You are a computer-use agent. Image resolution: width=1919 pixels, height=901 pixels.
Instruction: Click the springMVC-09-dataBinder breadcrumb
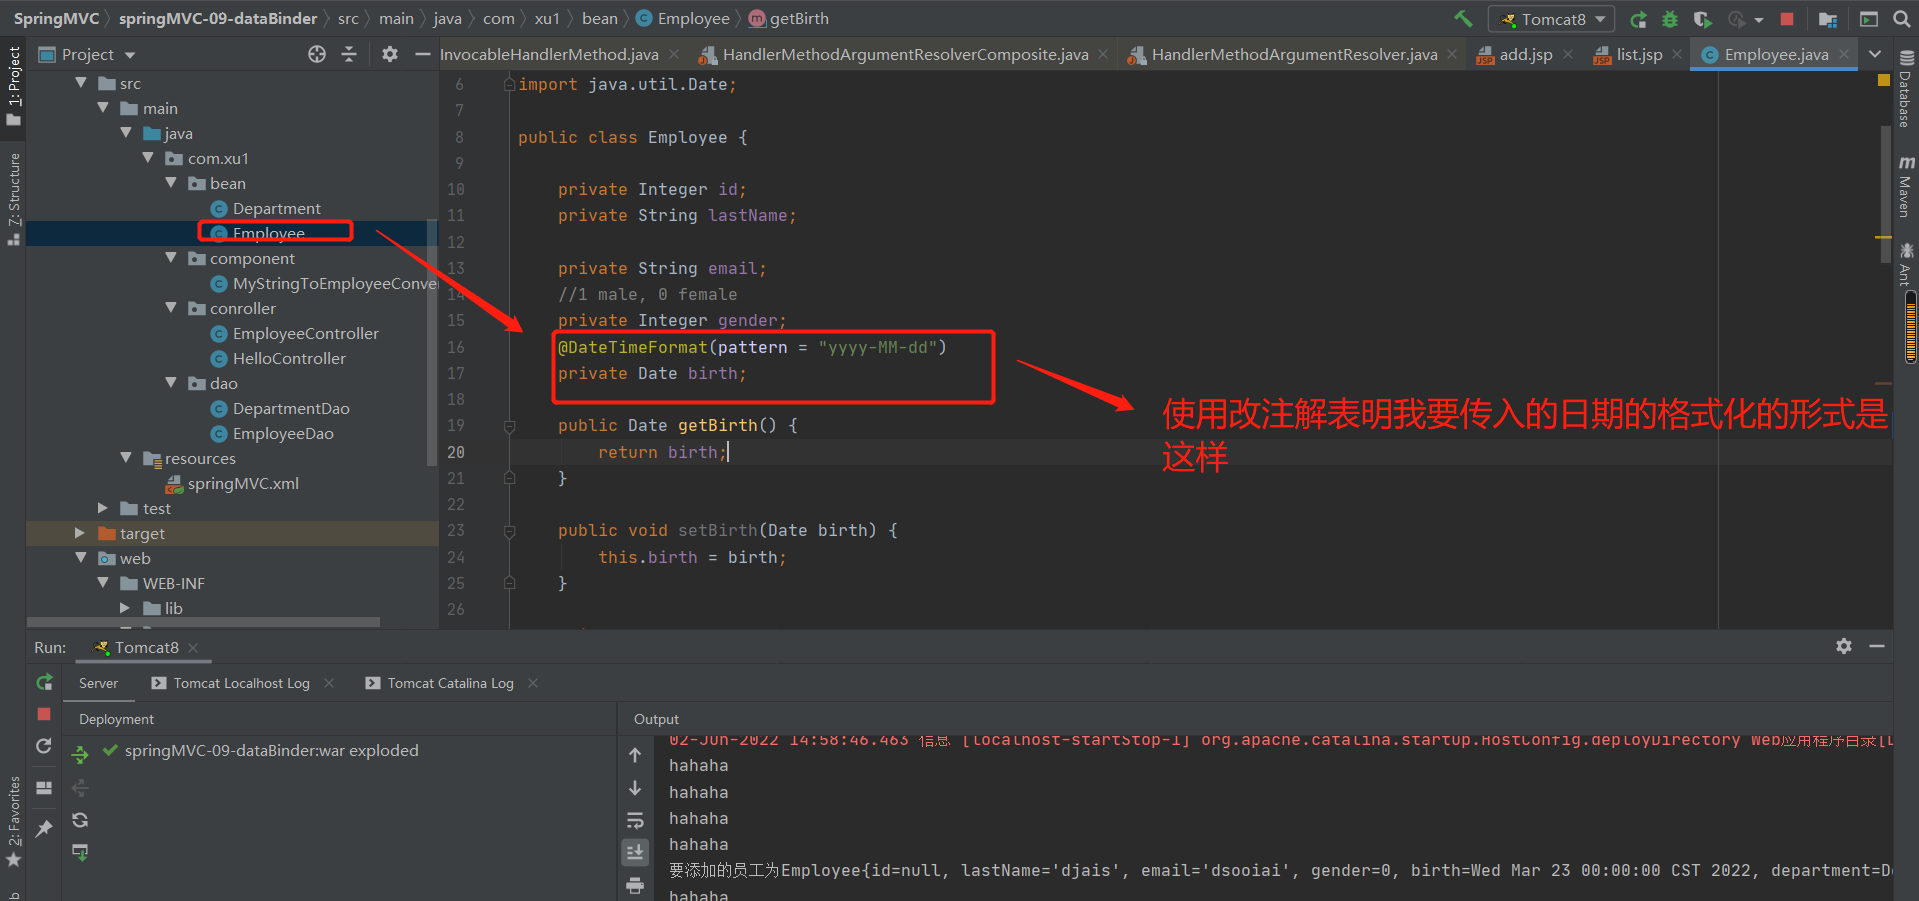[x=218, y=18]
